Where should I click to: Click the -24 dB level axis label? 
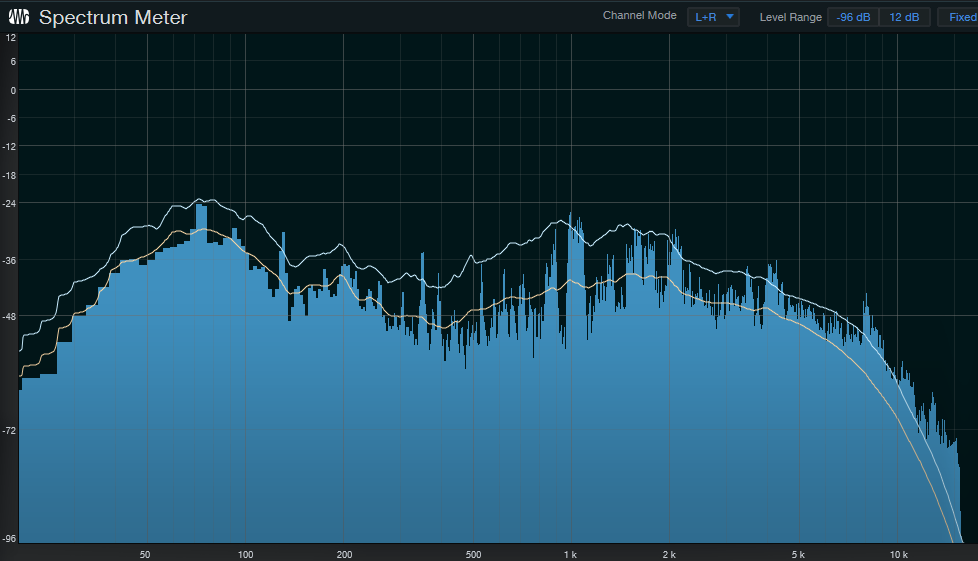click(x=10, y=203)
